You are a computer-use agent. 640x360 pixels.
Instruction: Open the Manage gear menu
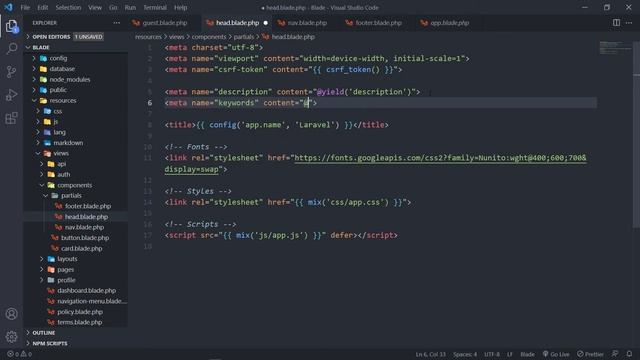11,337
